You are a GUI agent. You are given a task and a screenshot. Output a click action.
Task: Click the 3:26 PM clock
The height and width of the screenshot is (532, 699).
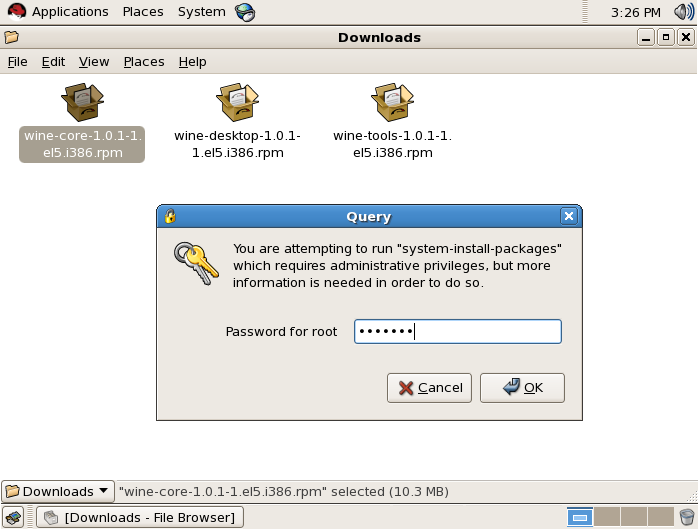click(x=636, y=12)
